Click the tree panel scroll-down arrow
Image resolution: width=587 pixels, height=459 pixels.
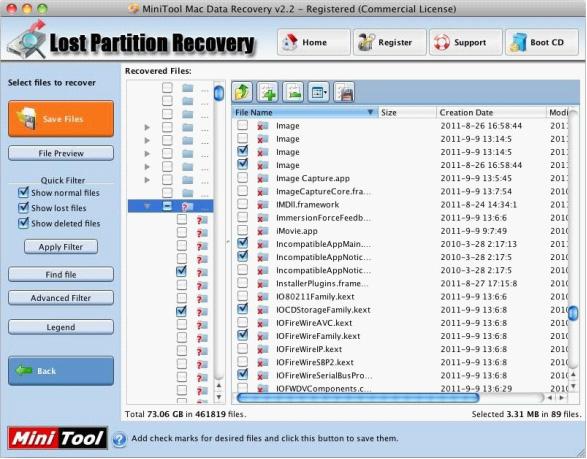219,397
